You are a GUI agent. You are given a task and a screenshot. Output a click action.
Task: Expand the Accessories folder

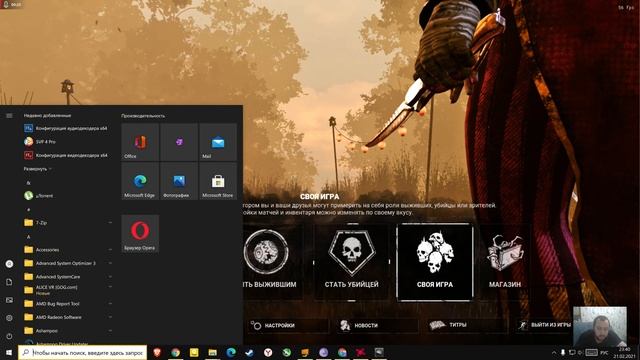tap(67, 249)
